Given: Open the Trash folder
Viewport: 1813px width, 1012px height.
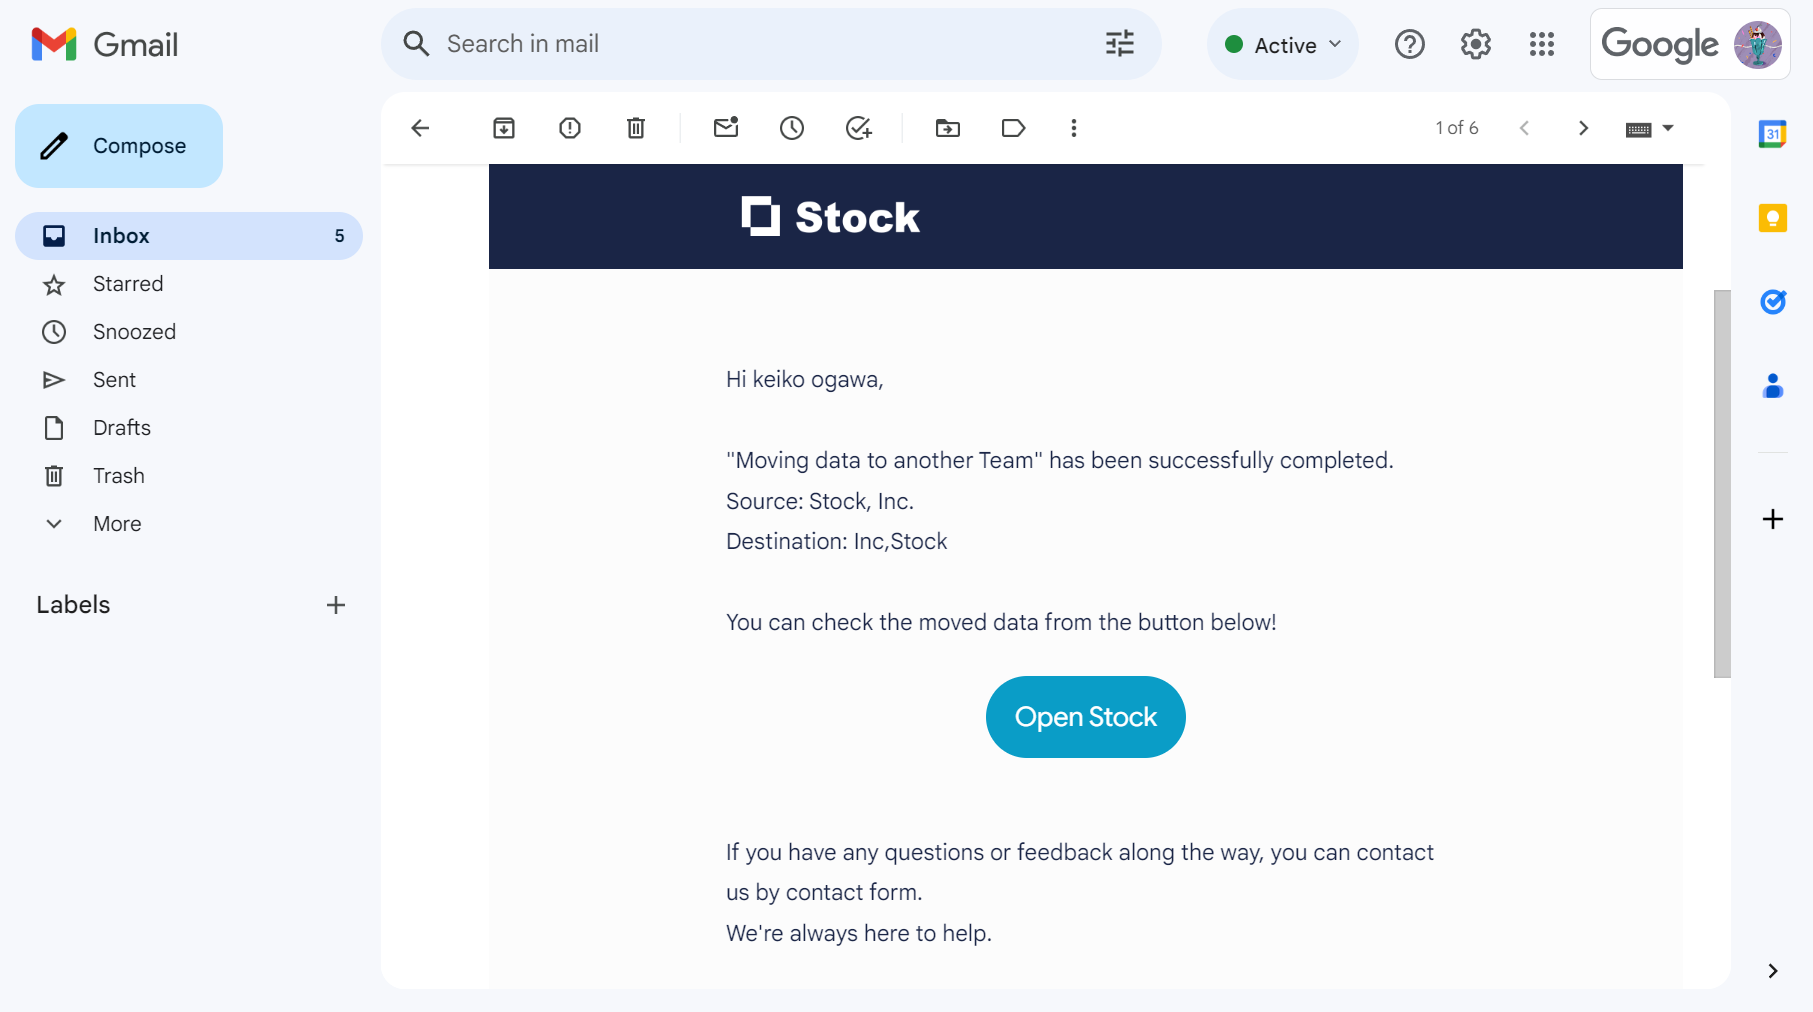Looking at the screenshot, I should pos(119,475).
